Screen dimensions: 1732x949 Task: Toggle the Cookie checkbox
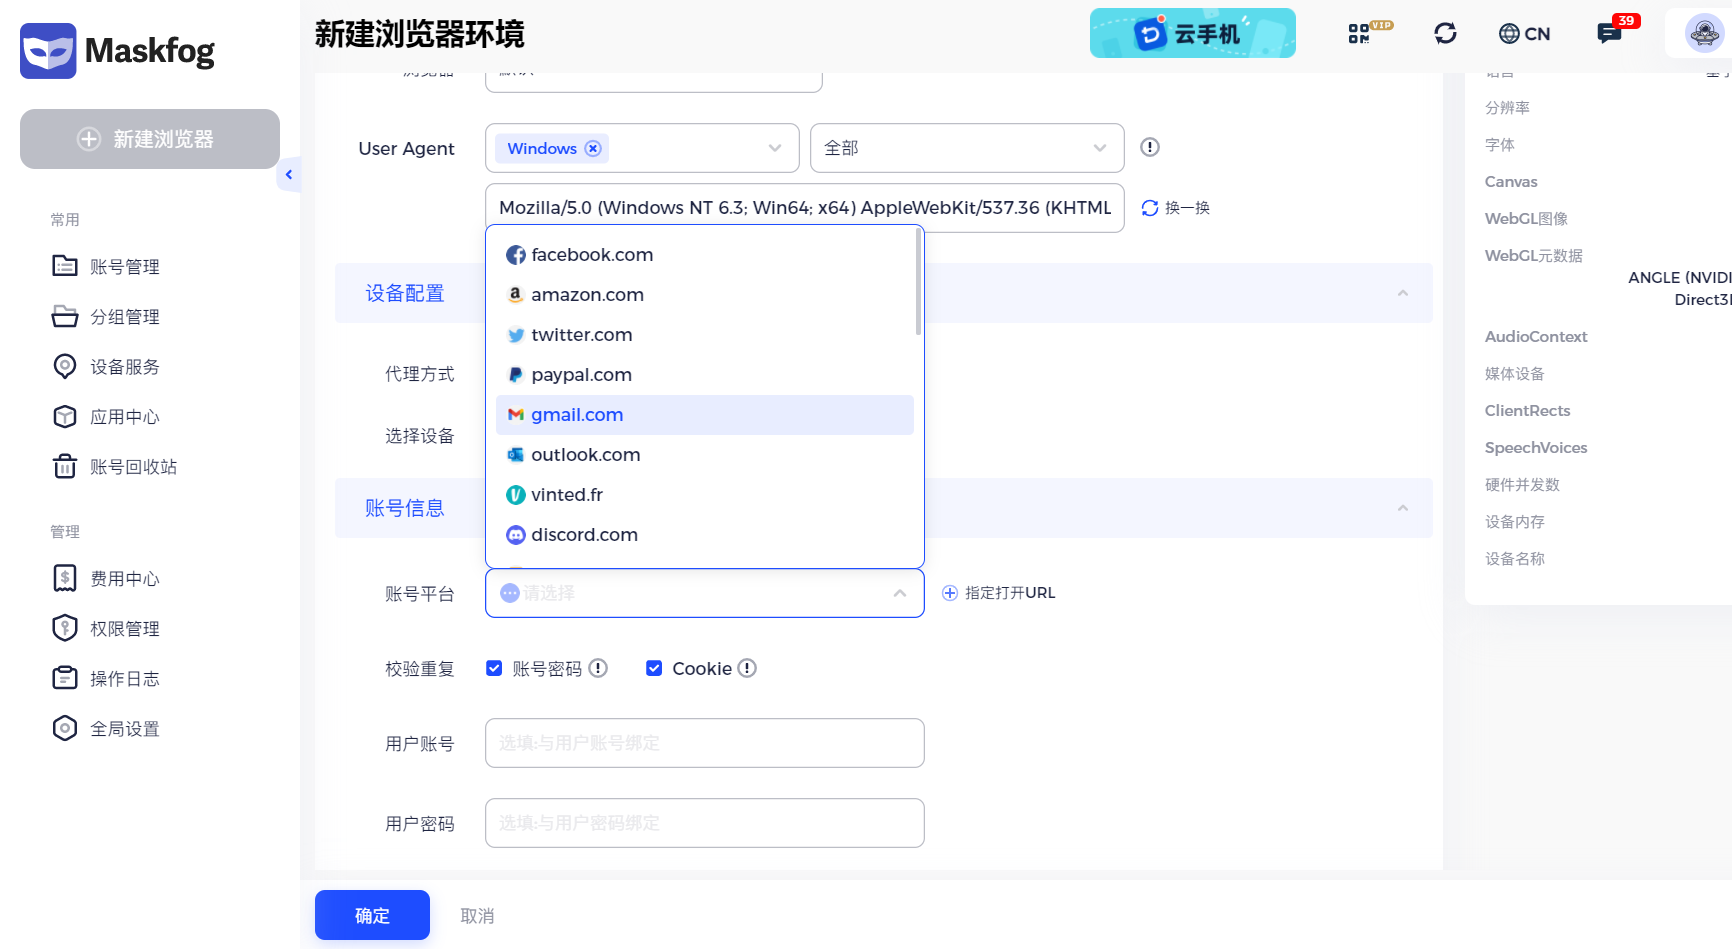click(x=654, y=668)
